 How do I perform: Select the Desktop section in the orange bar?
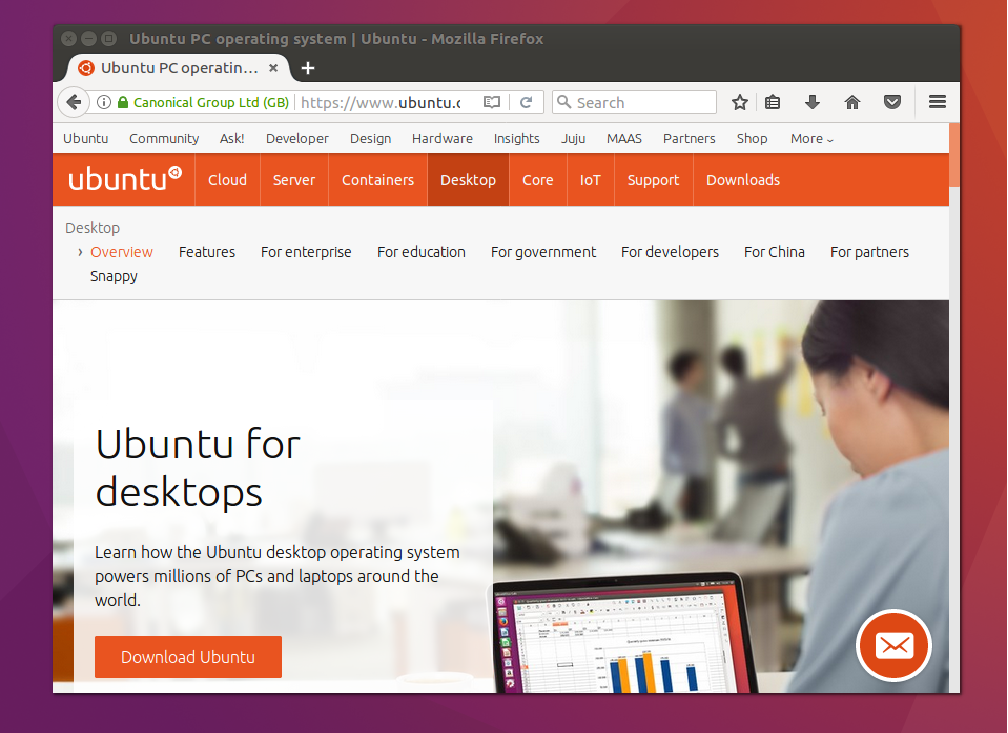[x=468, y=180]
